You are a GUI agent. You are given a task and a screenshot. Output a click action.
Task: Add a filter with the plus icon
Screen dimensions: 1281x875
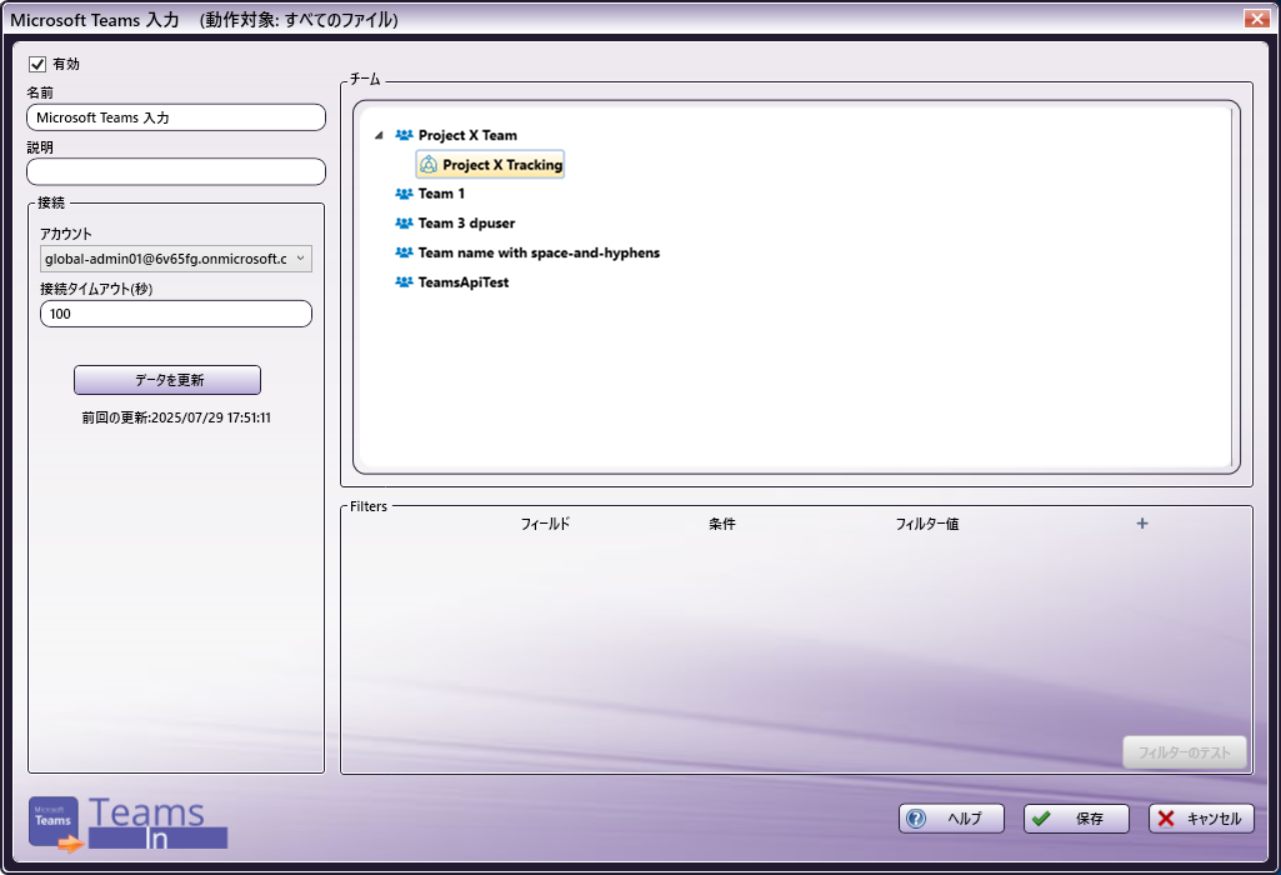pos(1142,523)
